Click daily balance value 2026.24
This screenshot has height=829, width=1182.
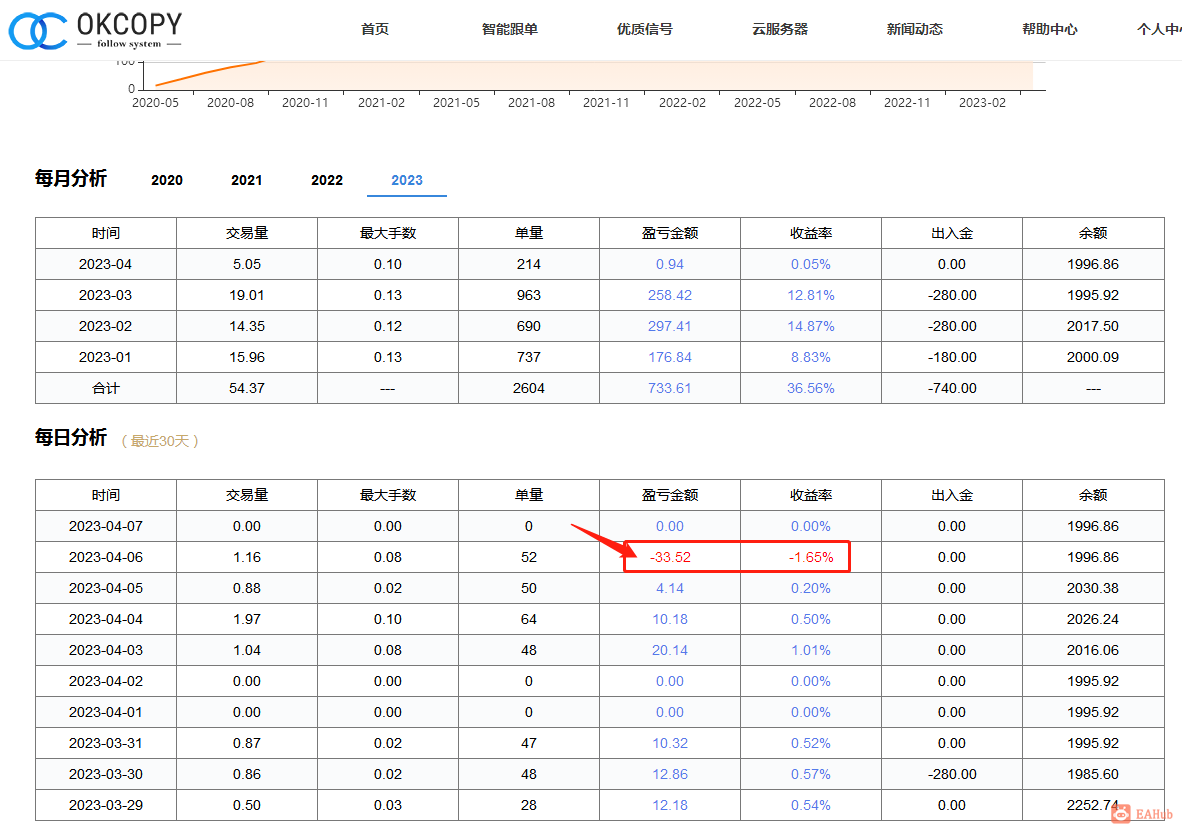(x=1092, y=619)
